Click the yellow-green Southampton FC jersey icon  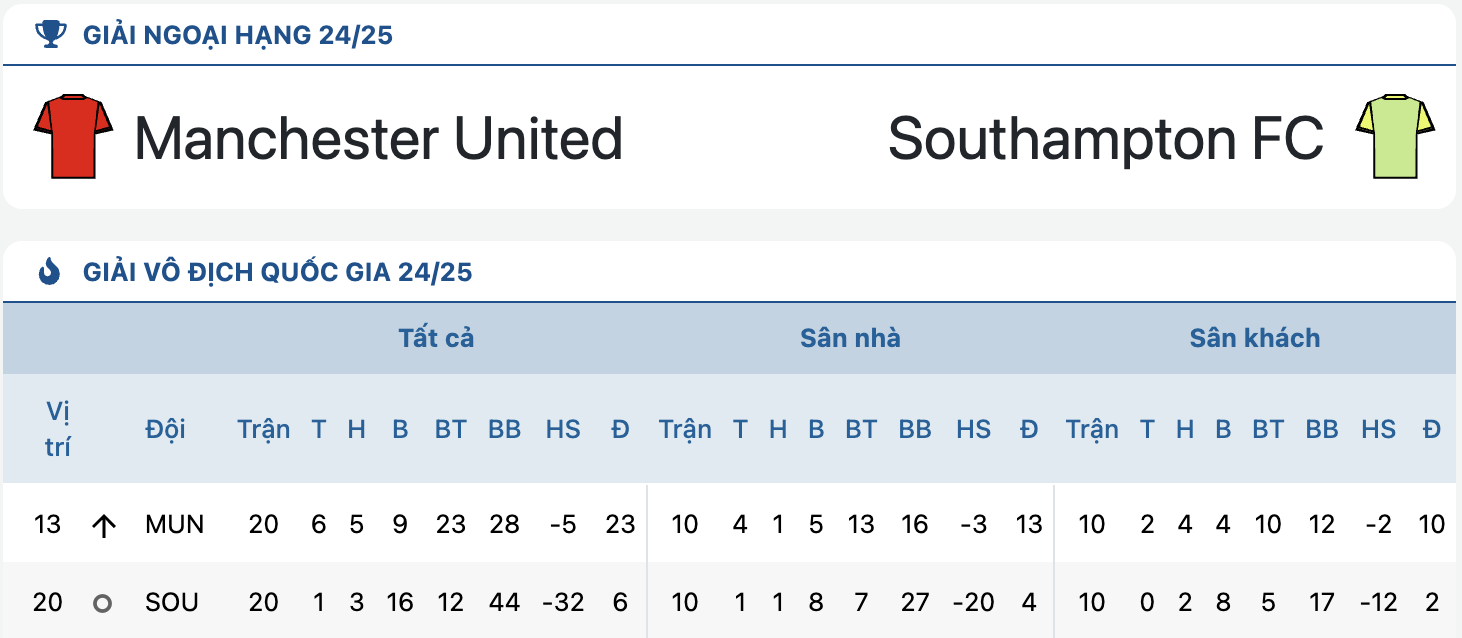point(1395,137)
